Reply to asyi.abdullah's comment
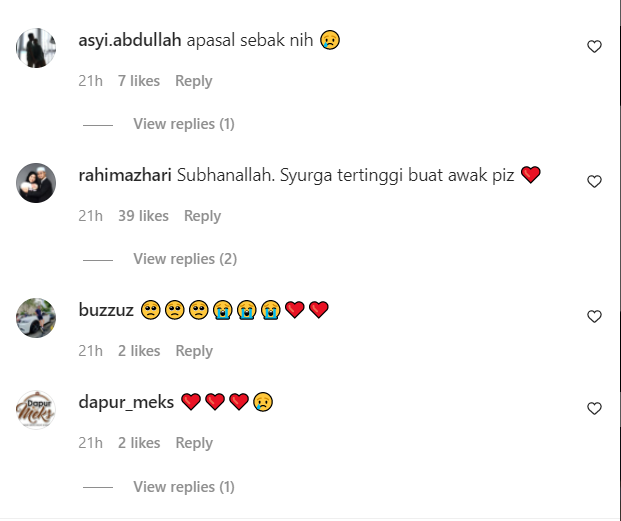 click(x=194, y=81)
